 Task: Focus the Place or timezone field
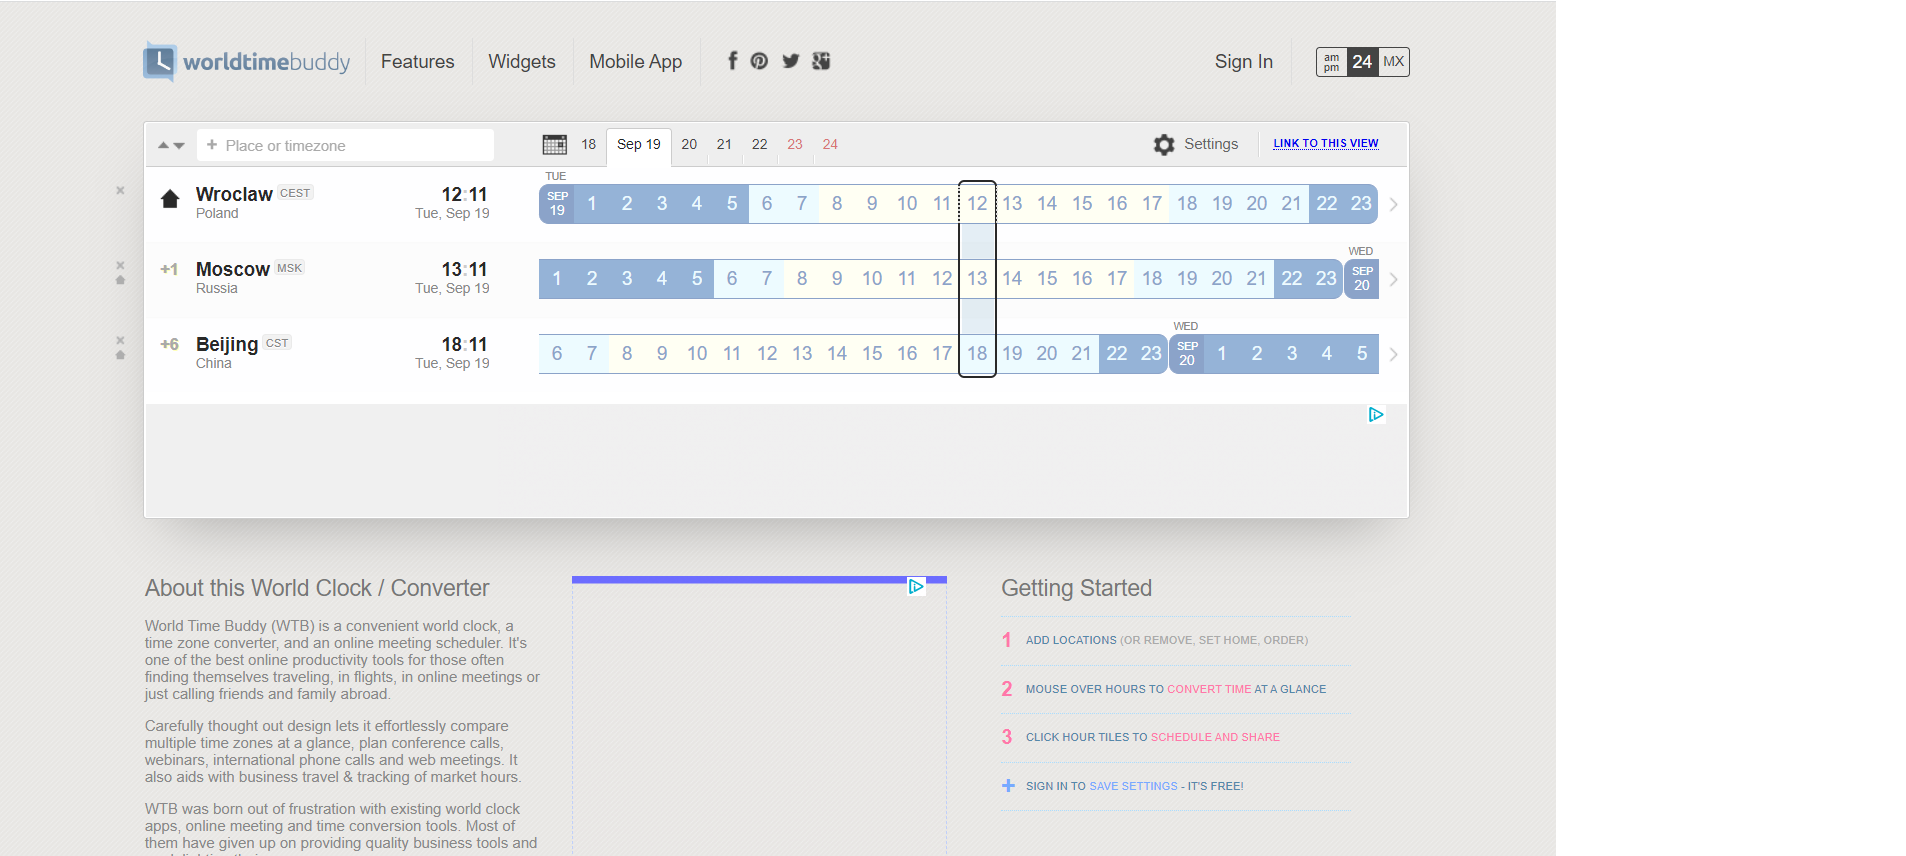tap(345, 145)
